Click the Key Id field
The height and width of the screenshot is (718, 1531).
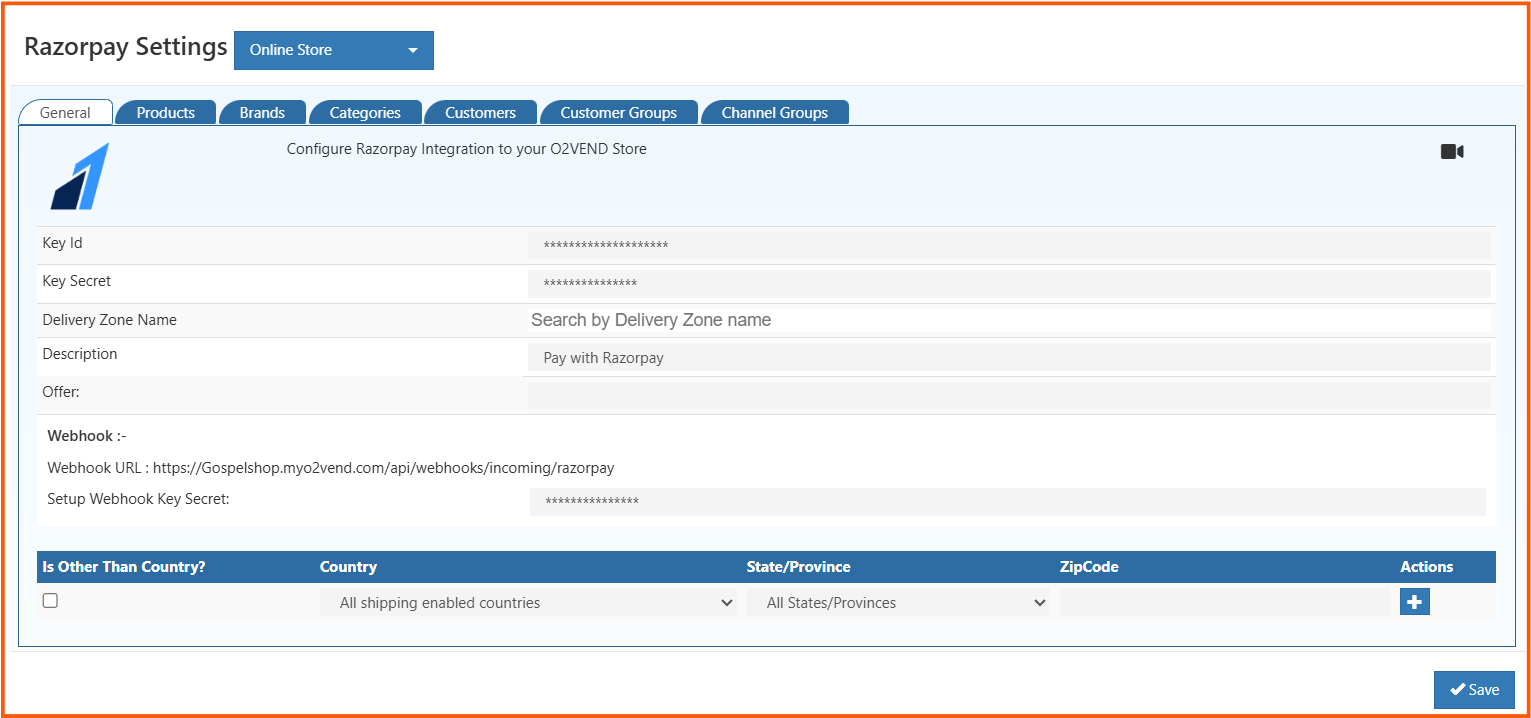coord(1009,243)
